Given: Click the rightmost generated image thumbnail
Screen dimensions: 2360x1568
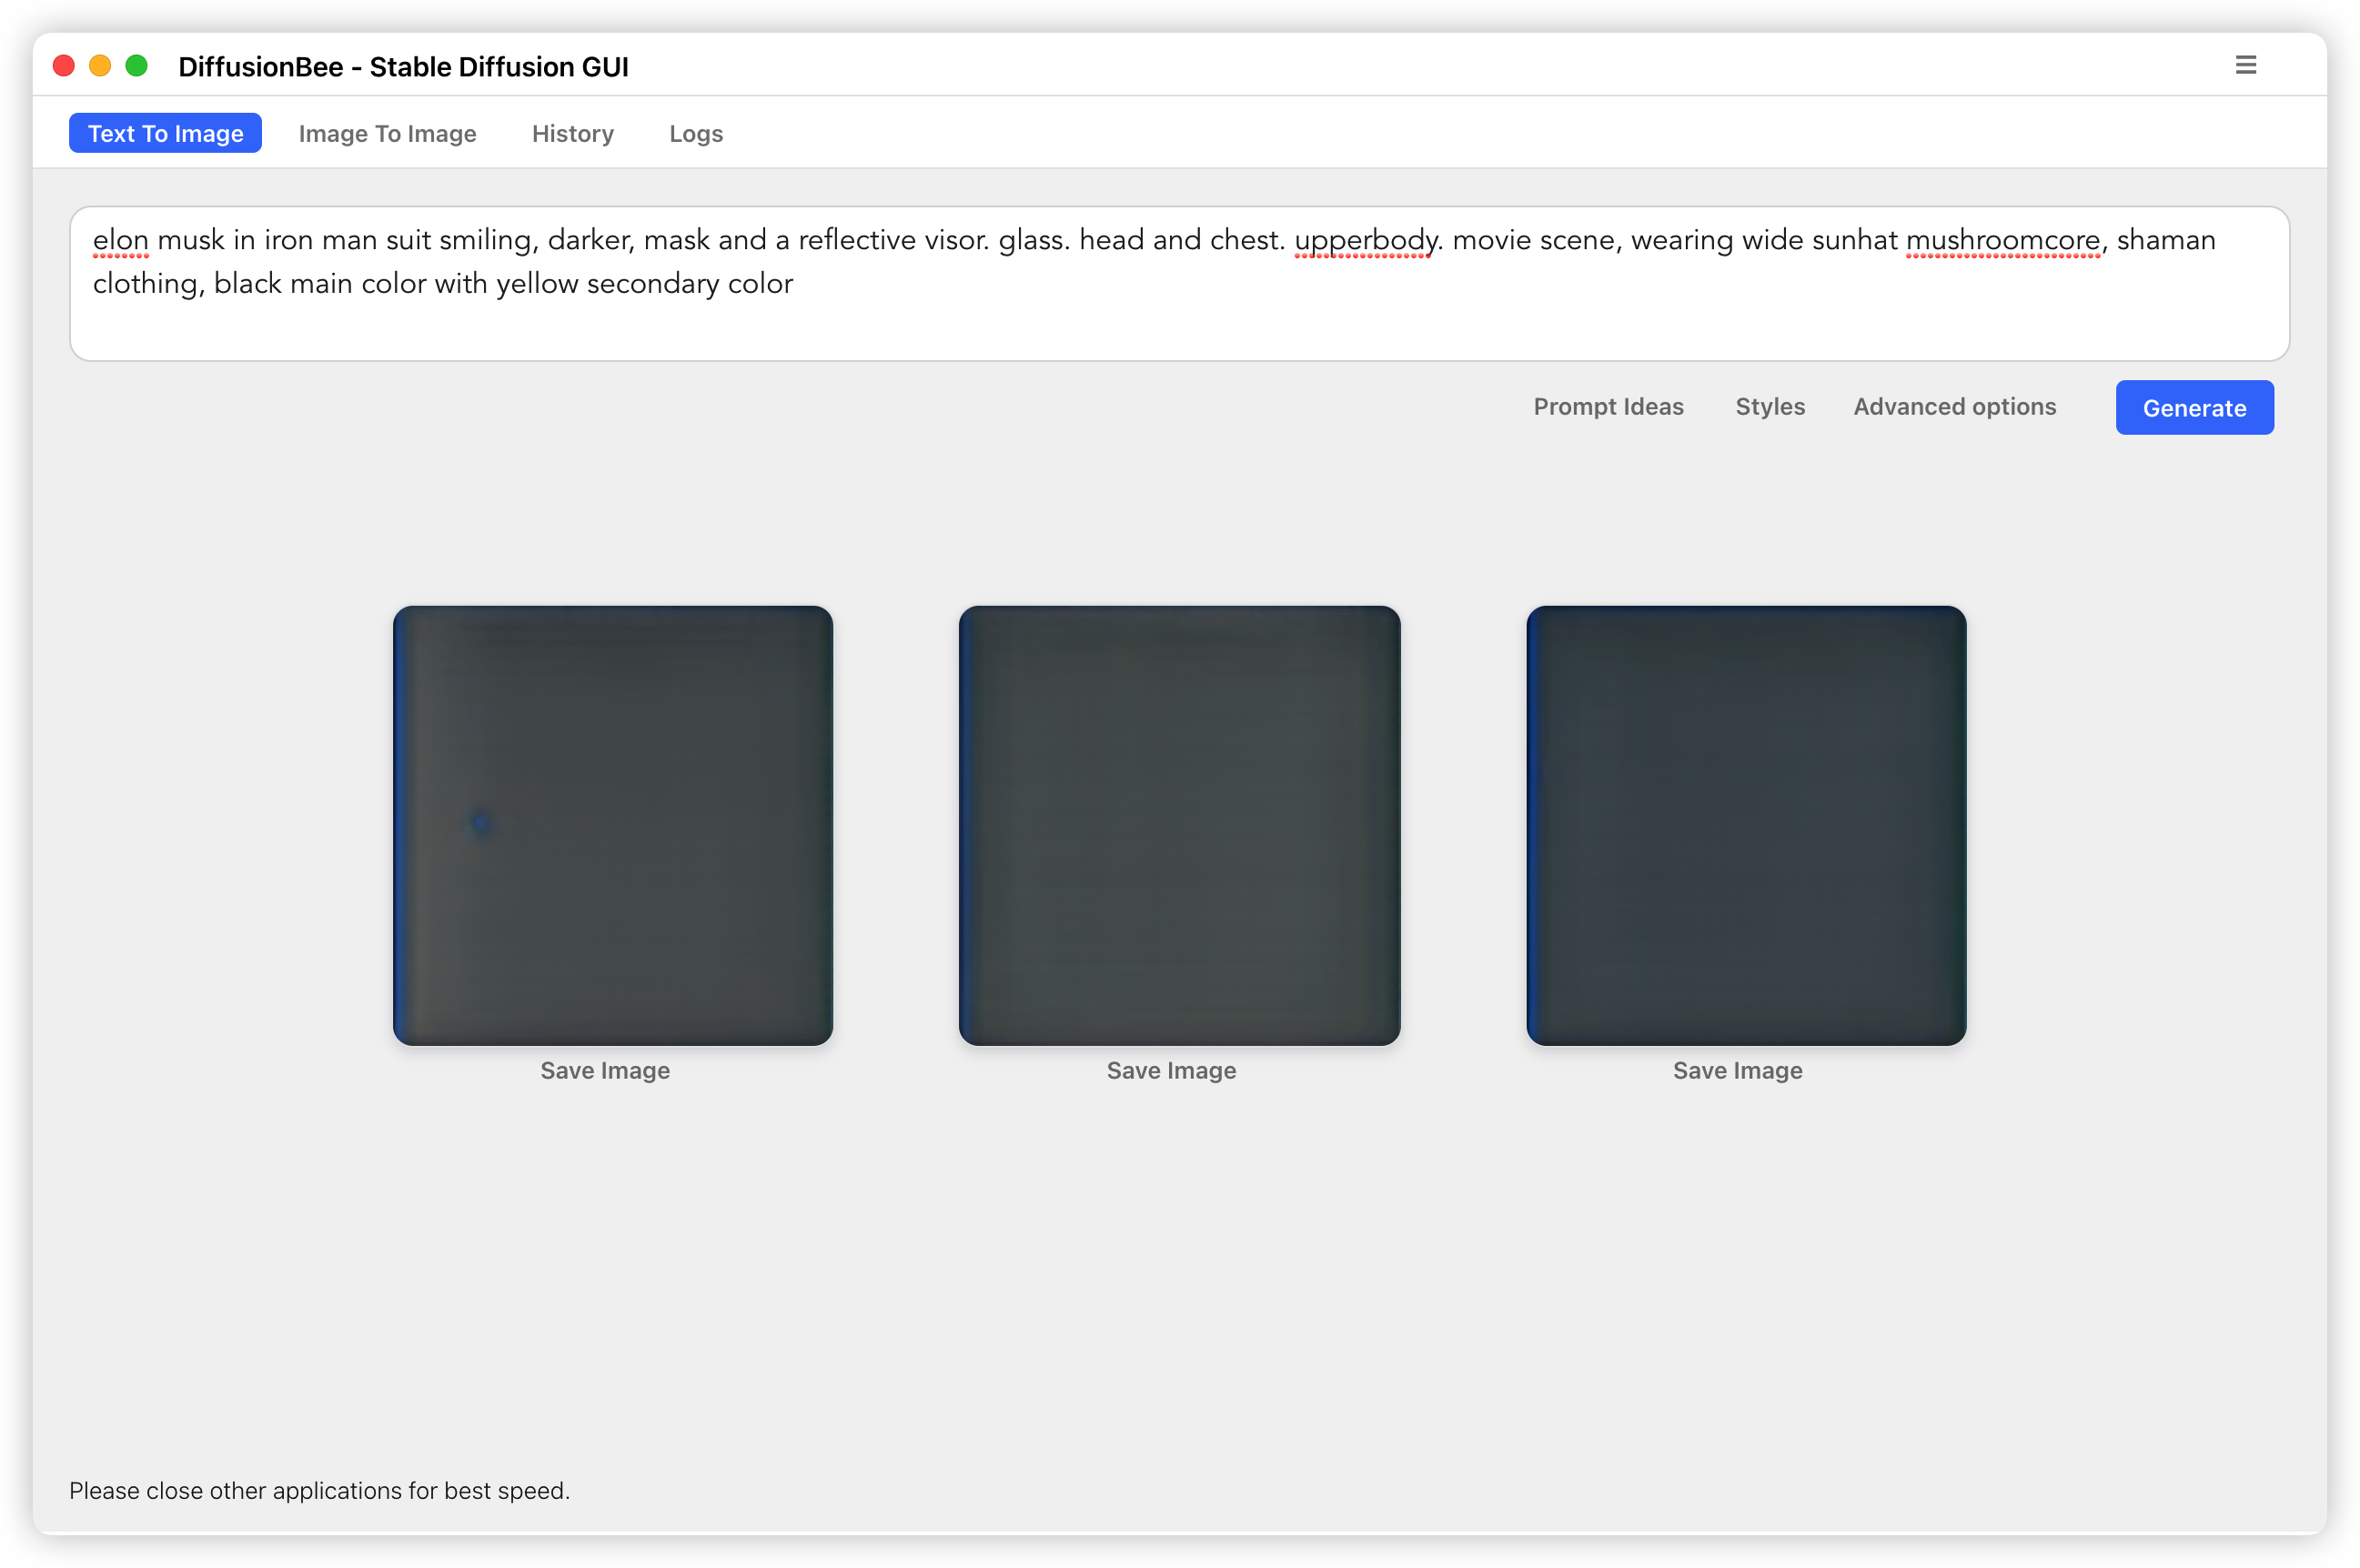Looking at the screenshot, I should tap(1745, 823).
